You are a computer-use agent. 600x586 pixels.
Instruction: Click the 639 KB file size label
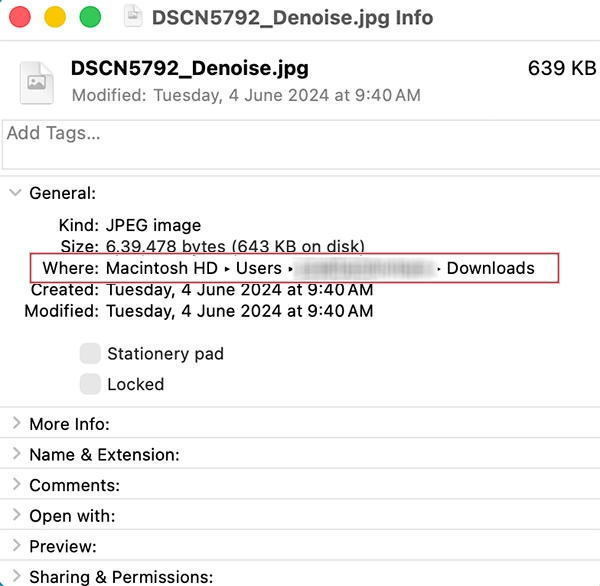(x=562, y=68)
